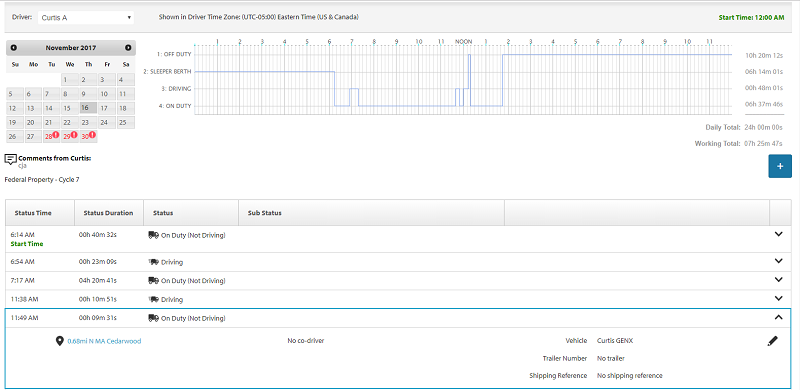Screen dimensions: 800x390
Task: Click the truck icon in 11:49 AM row
Action: (153, 318)
